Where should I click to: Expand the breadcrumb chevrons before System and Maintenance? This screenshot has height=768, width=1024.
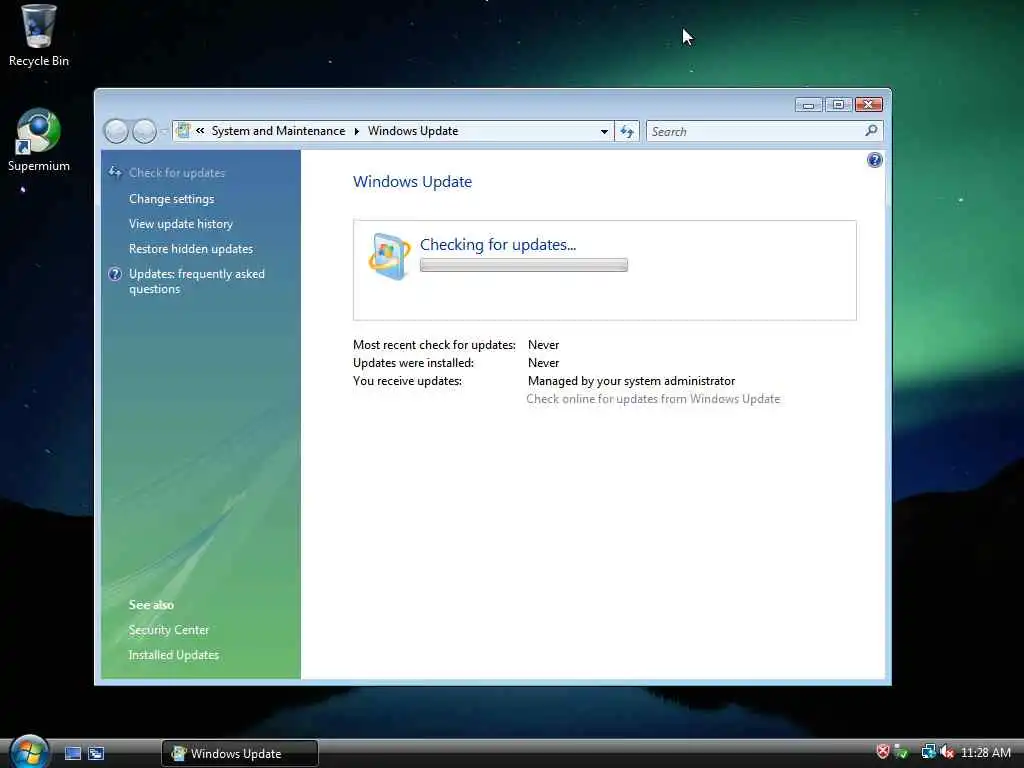200,131
